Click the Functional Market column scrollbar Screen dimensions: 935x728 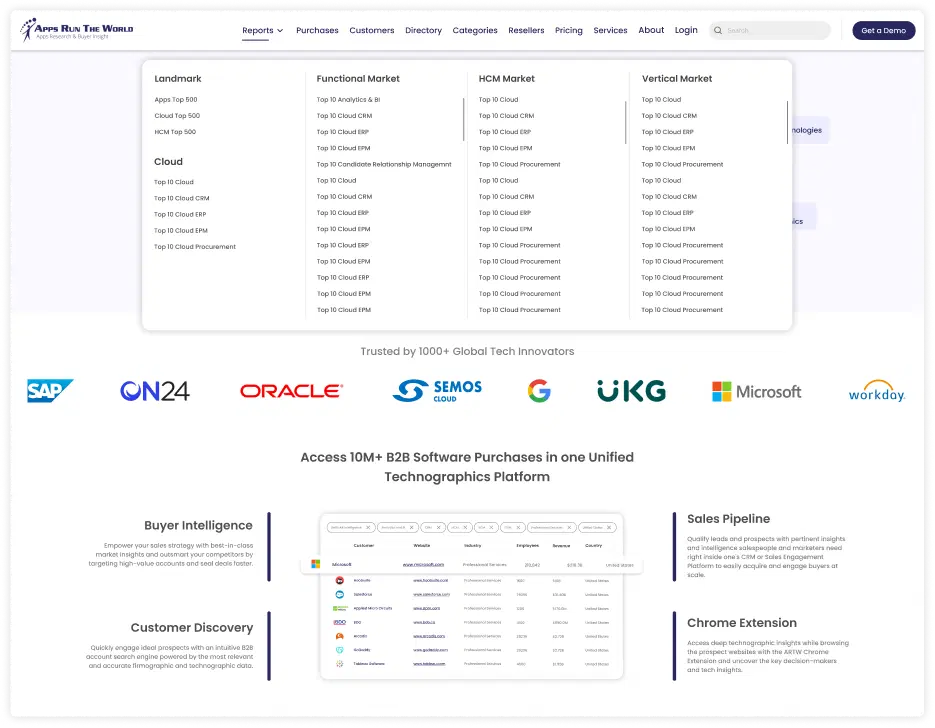[x=463, y=119]
